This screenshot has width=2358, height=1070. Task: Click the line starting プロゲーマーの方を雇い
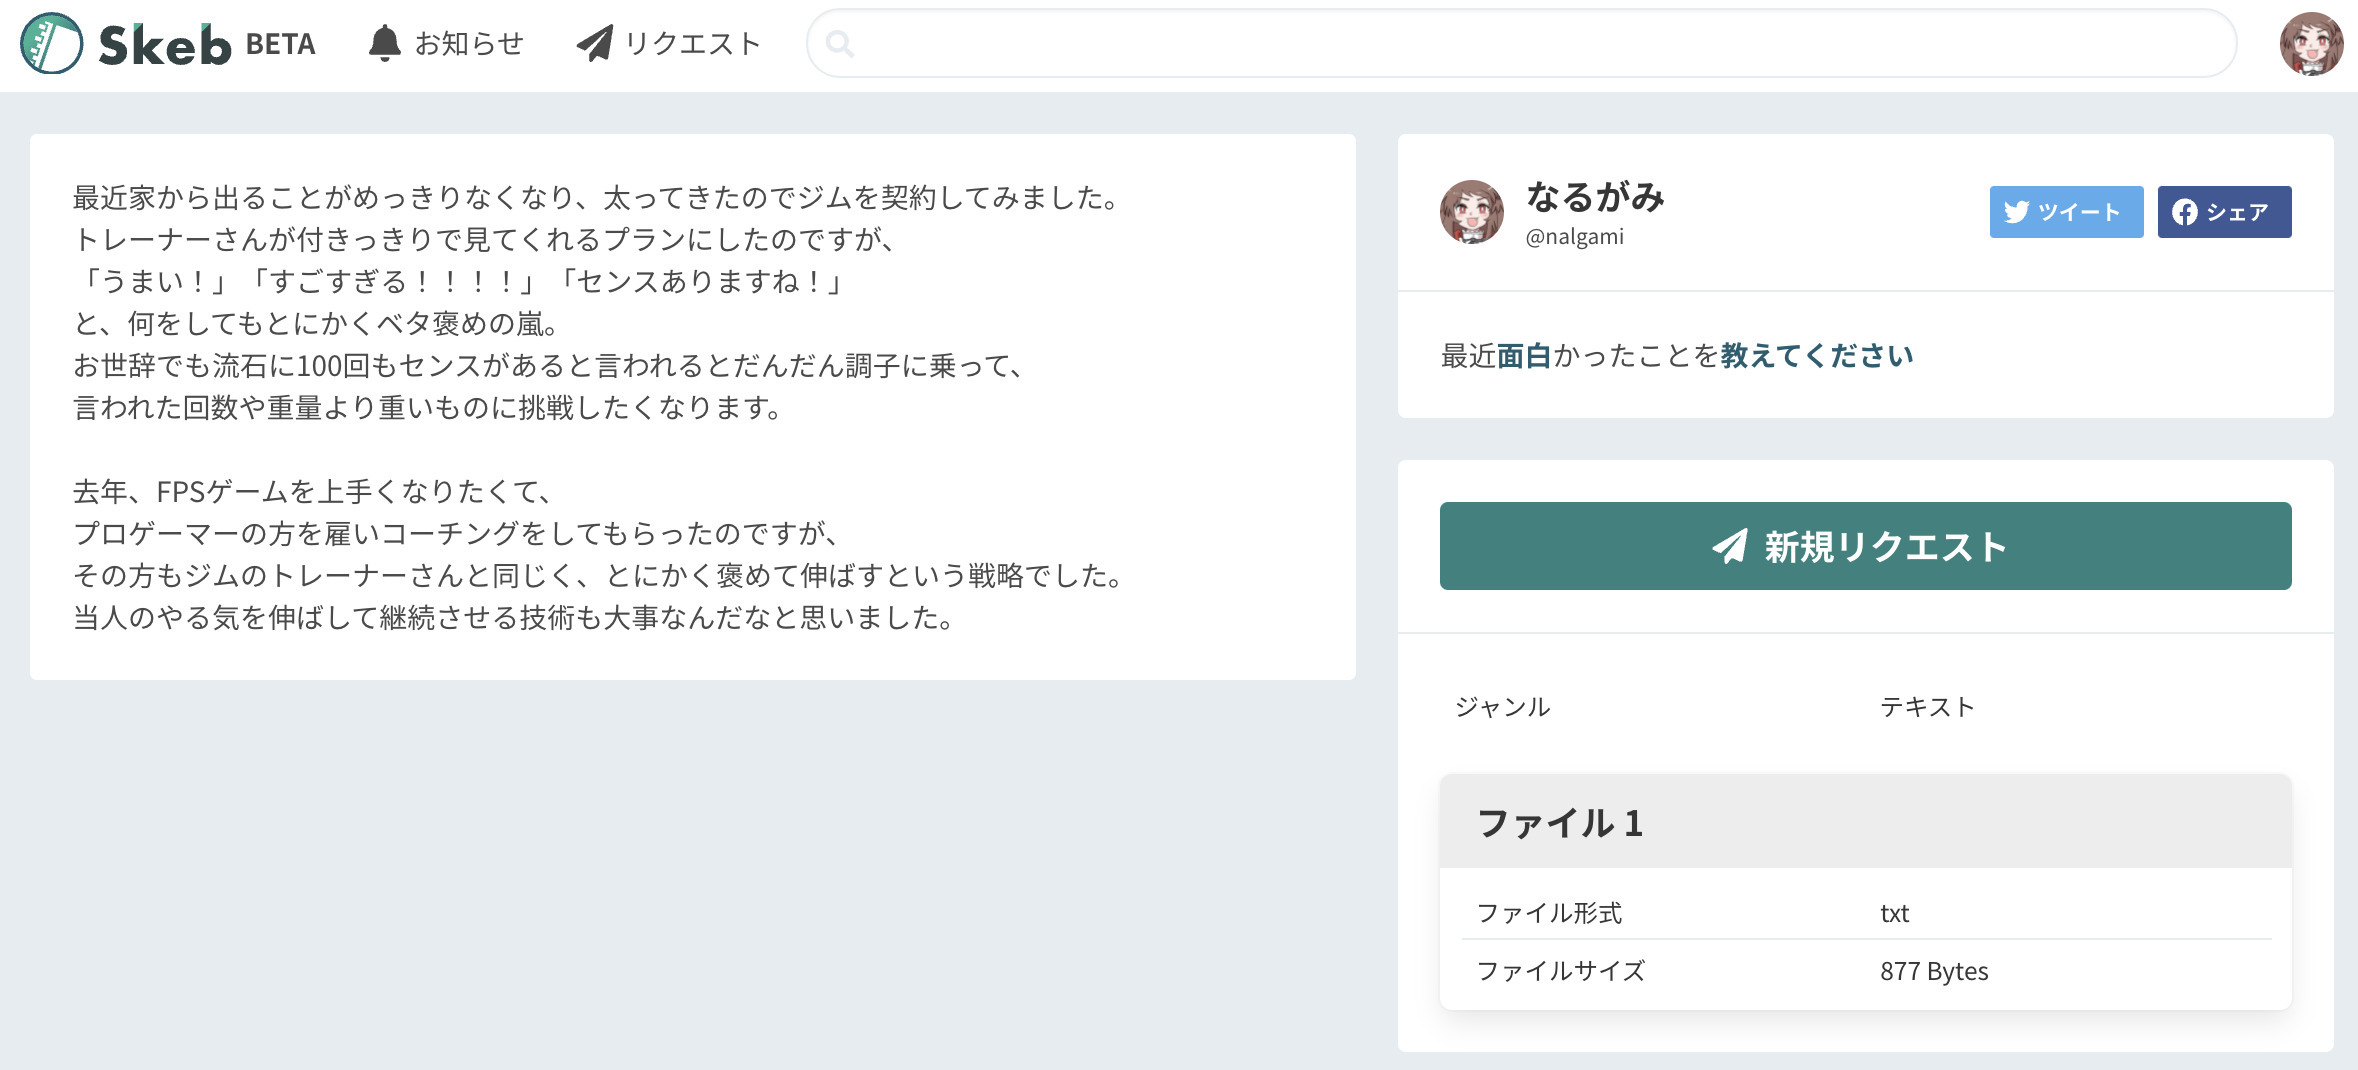(x=458, y=534)
